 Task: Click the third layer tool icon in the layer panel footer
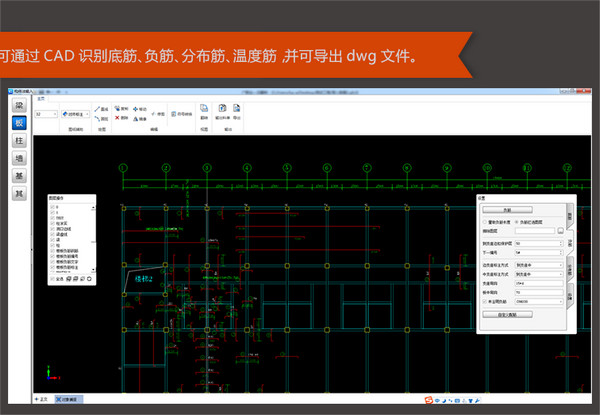click(x=83, y=279)
